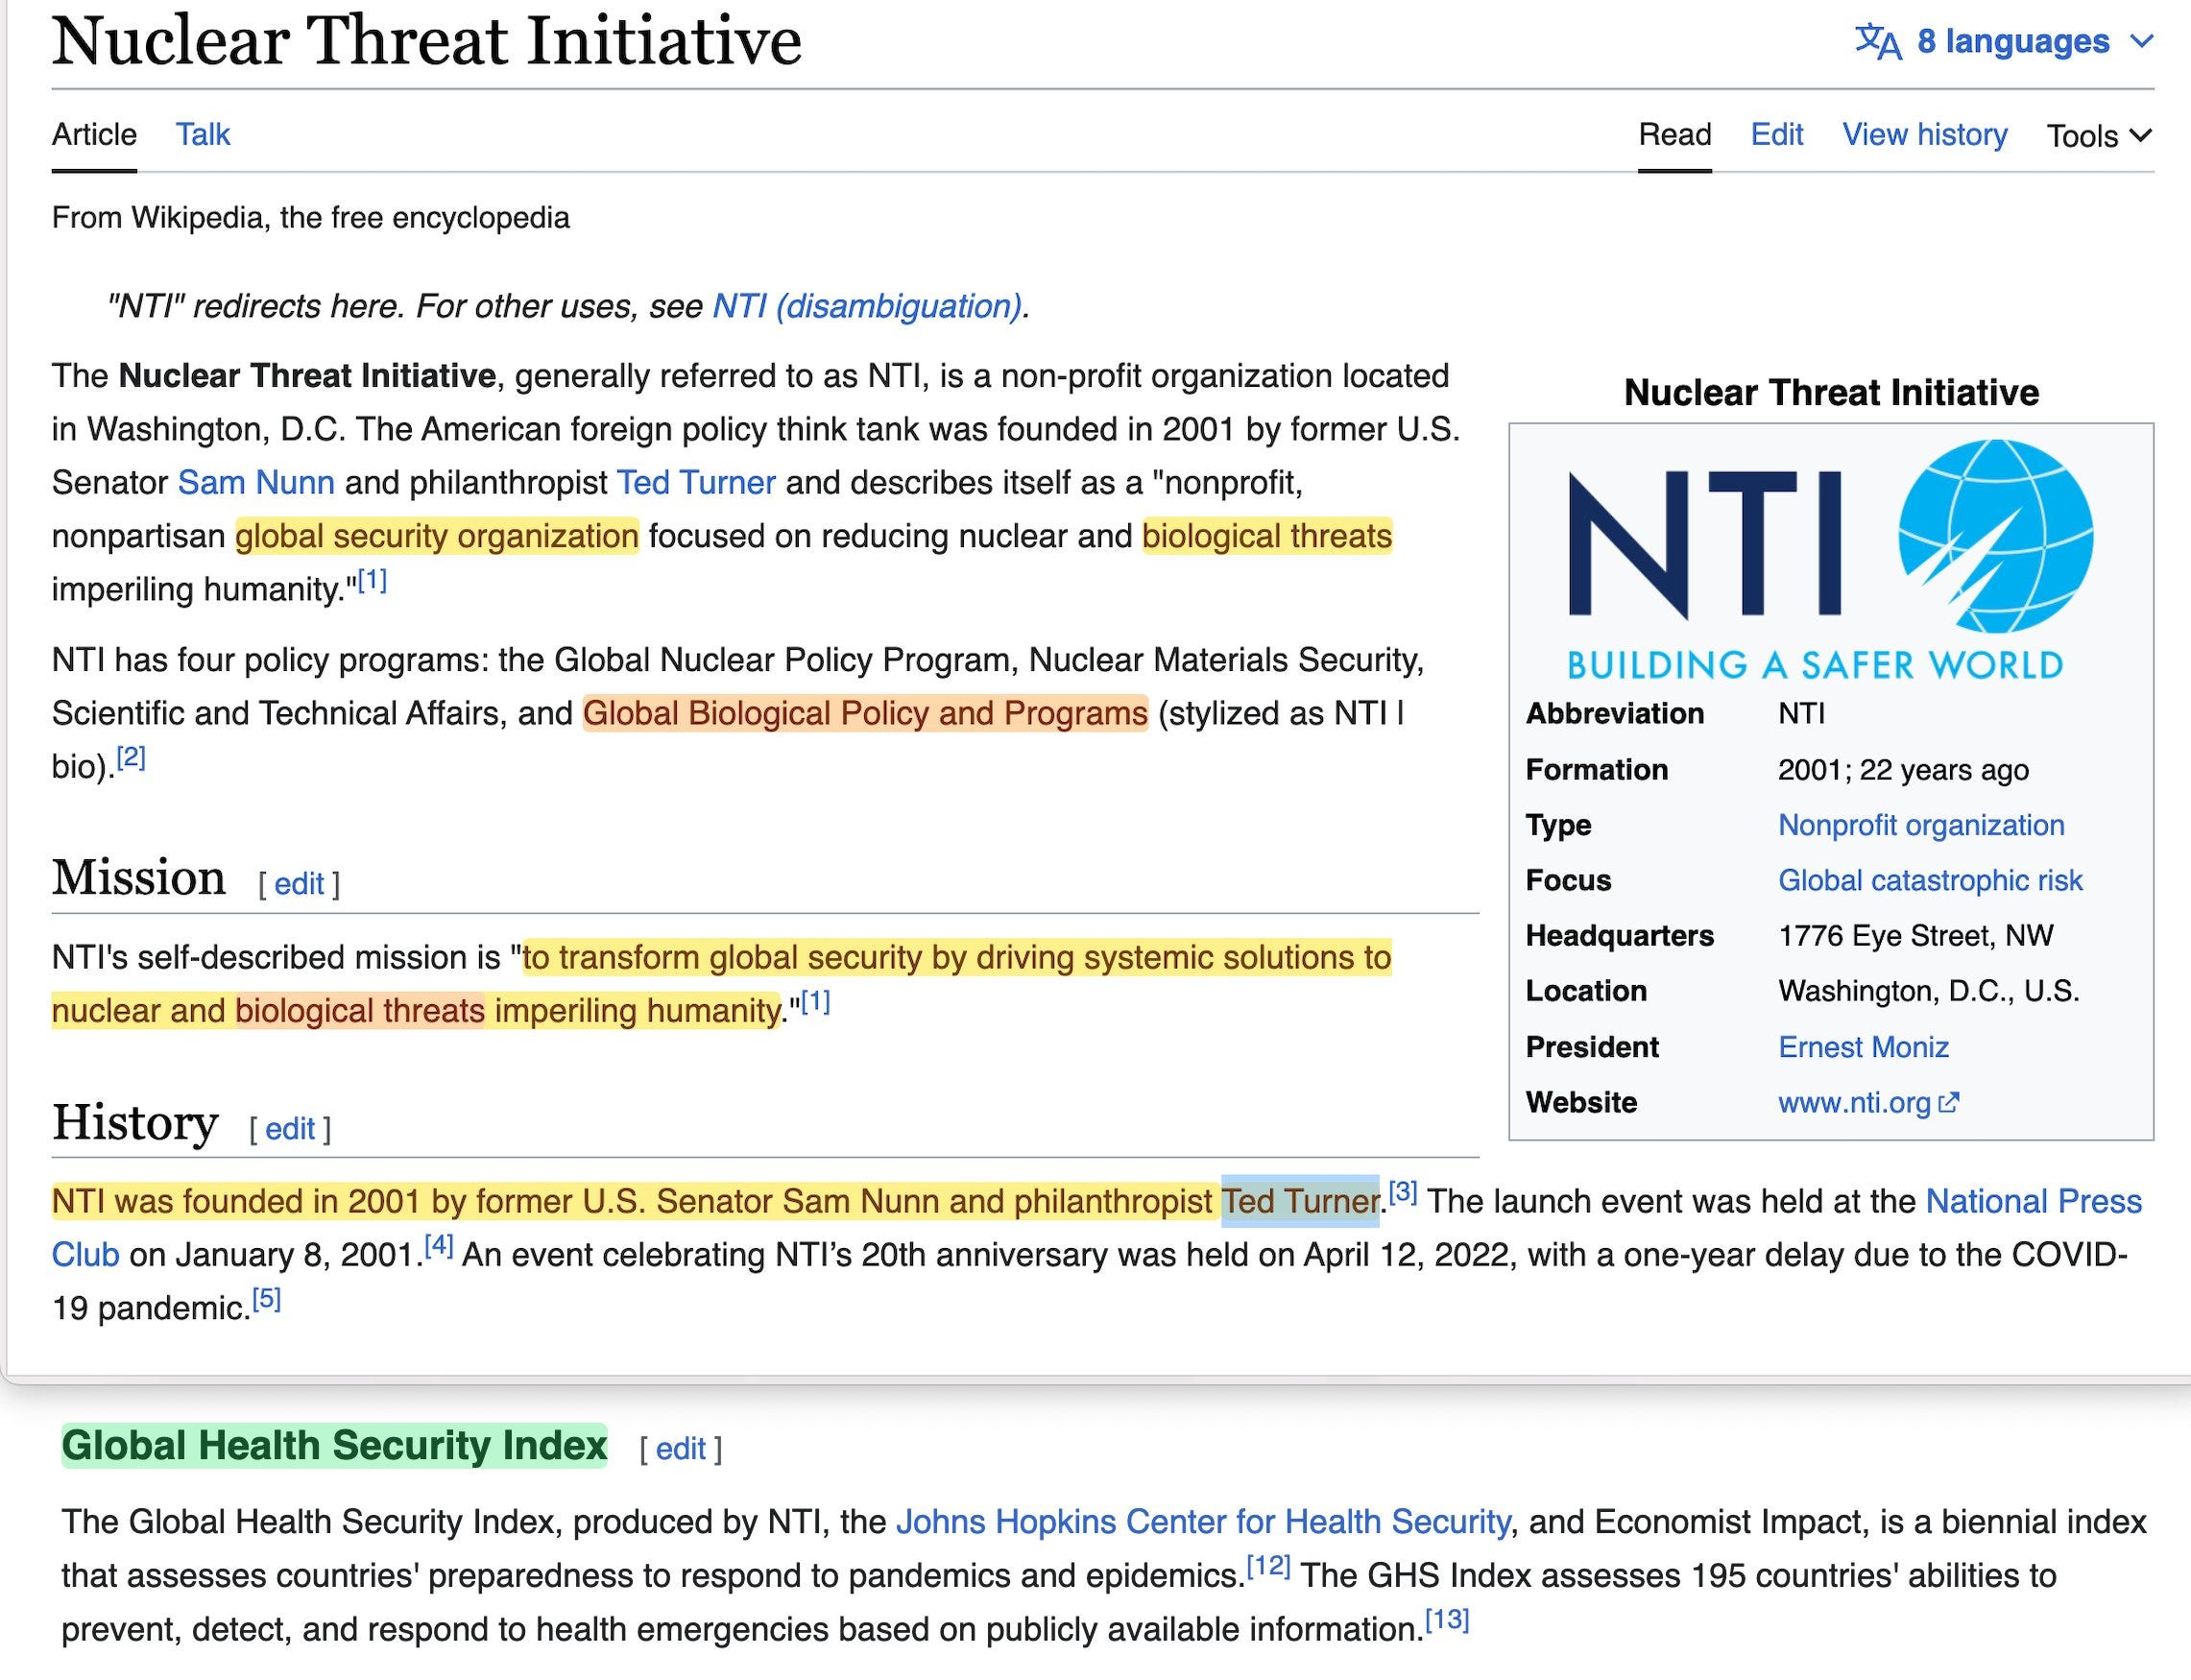Click the 'Nuclear Threat Initiative' page title
This screenshot has height=1680, width=2191.
[x=427, y=42]
